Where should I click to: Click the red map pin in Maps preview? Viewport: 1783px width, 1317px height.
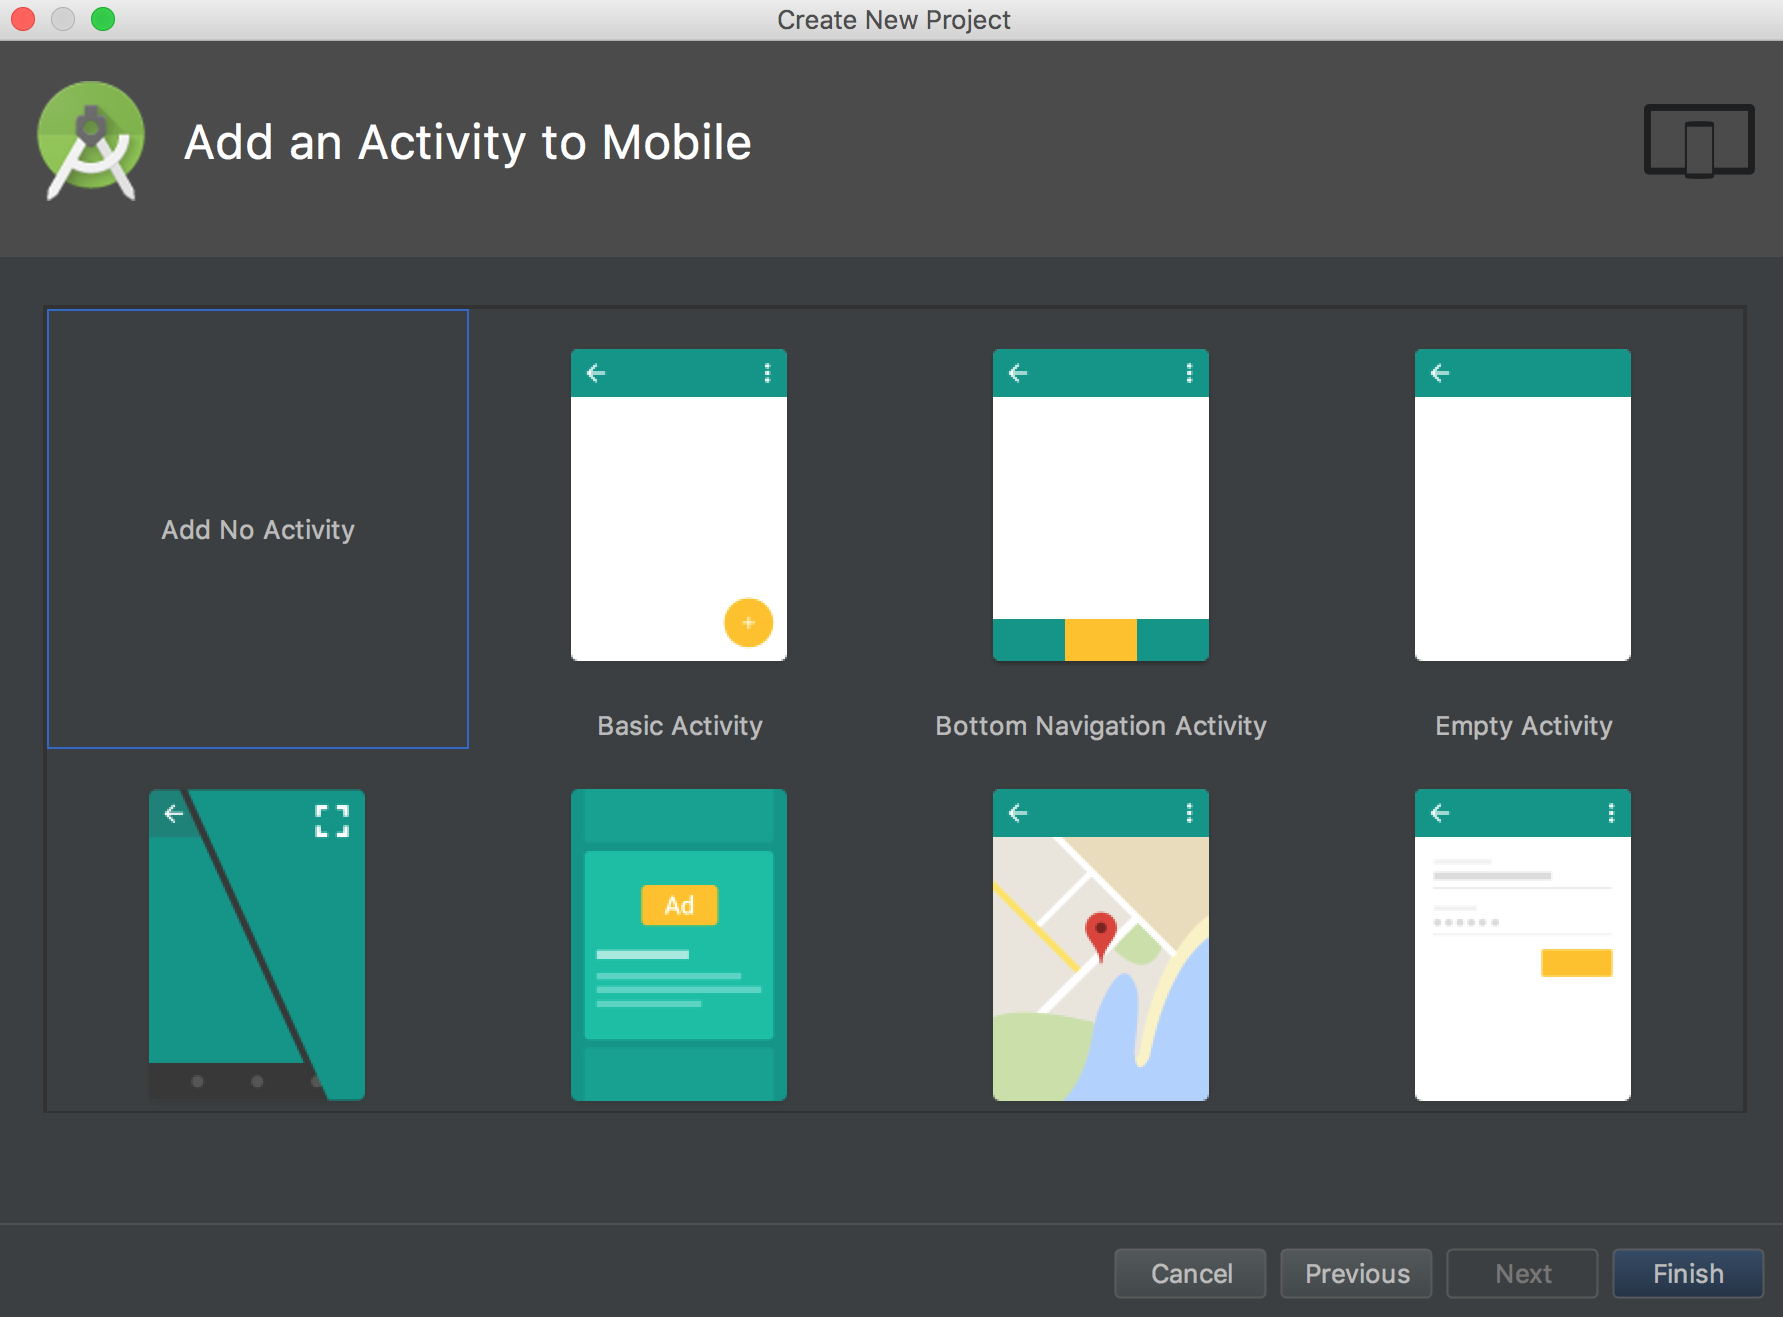1101,937
